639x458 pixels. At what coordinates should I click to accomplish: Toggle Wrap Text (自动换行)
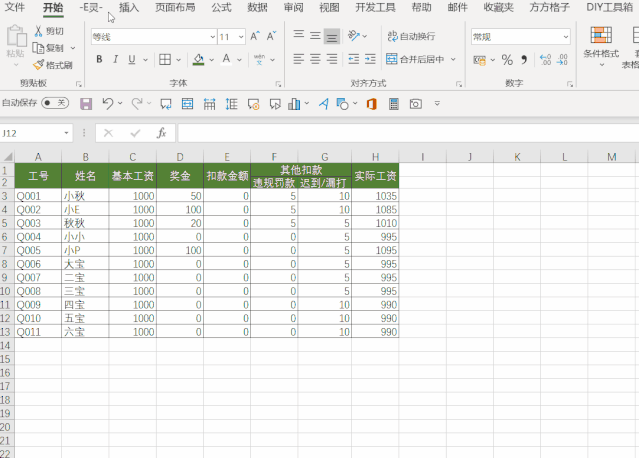tap(411, 36)
